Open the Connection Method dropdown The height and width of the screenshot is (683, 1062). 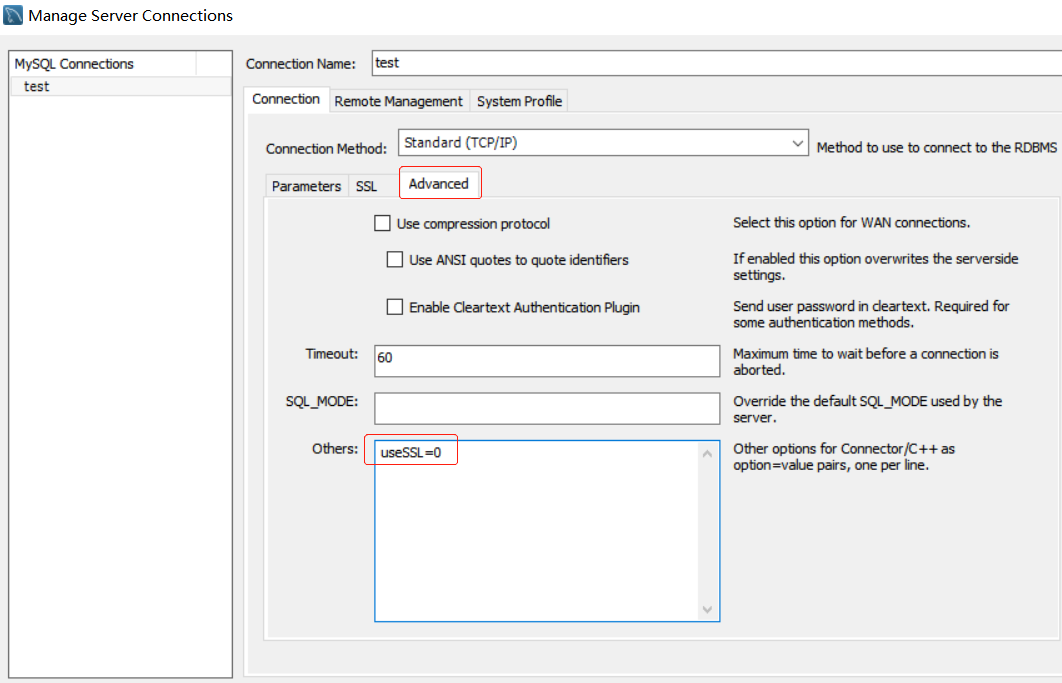pyautogui.click(x=603, y=142)
